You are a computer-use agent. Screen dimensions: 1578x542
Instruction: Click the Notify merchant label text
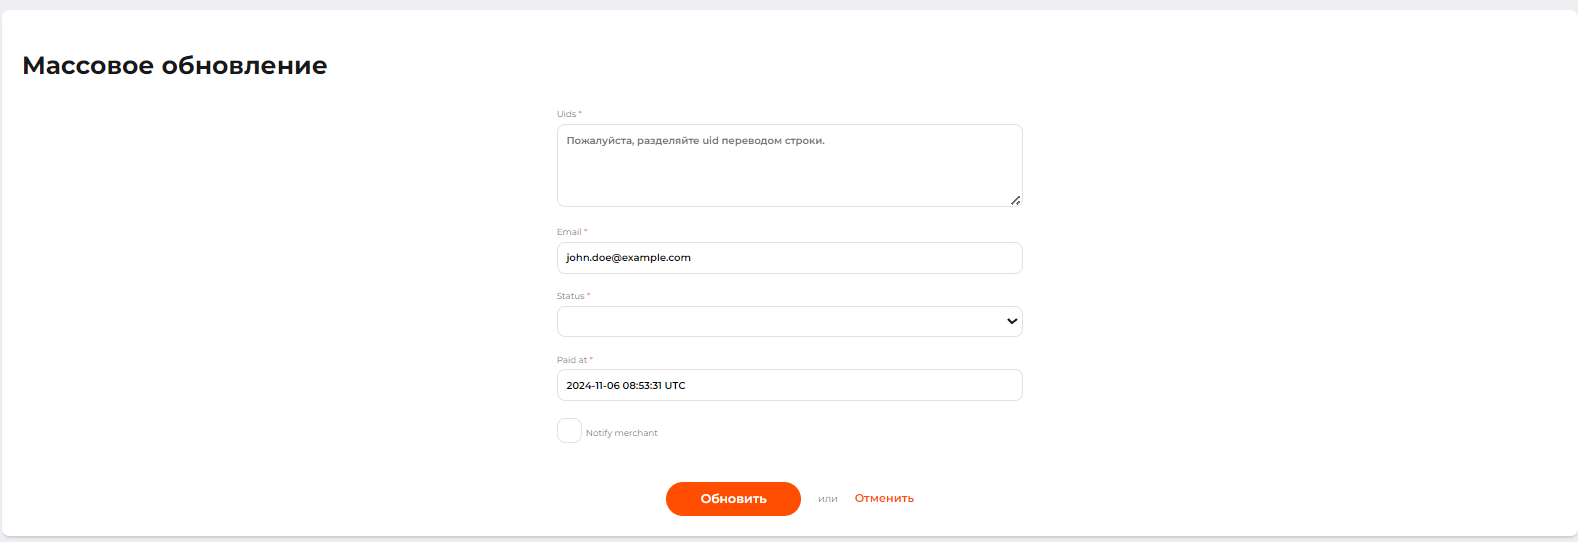click(621, 433)
